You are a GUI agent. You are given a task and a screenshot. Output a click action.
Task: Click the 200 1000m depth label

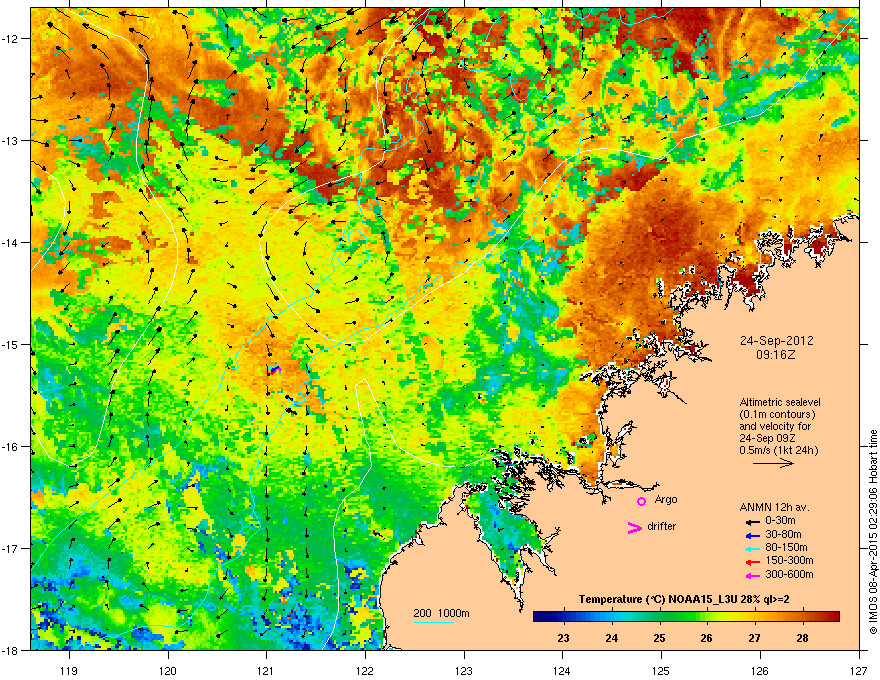(441, 614)
